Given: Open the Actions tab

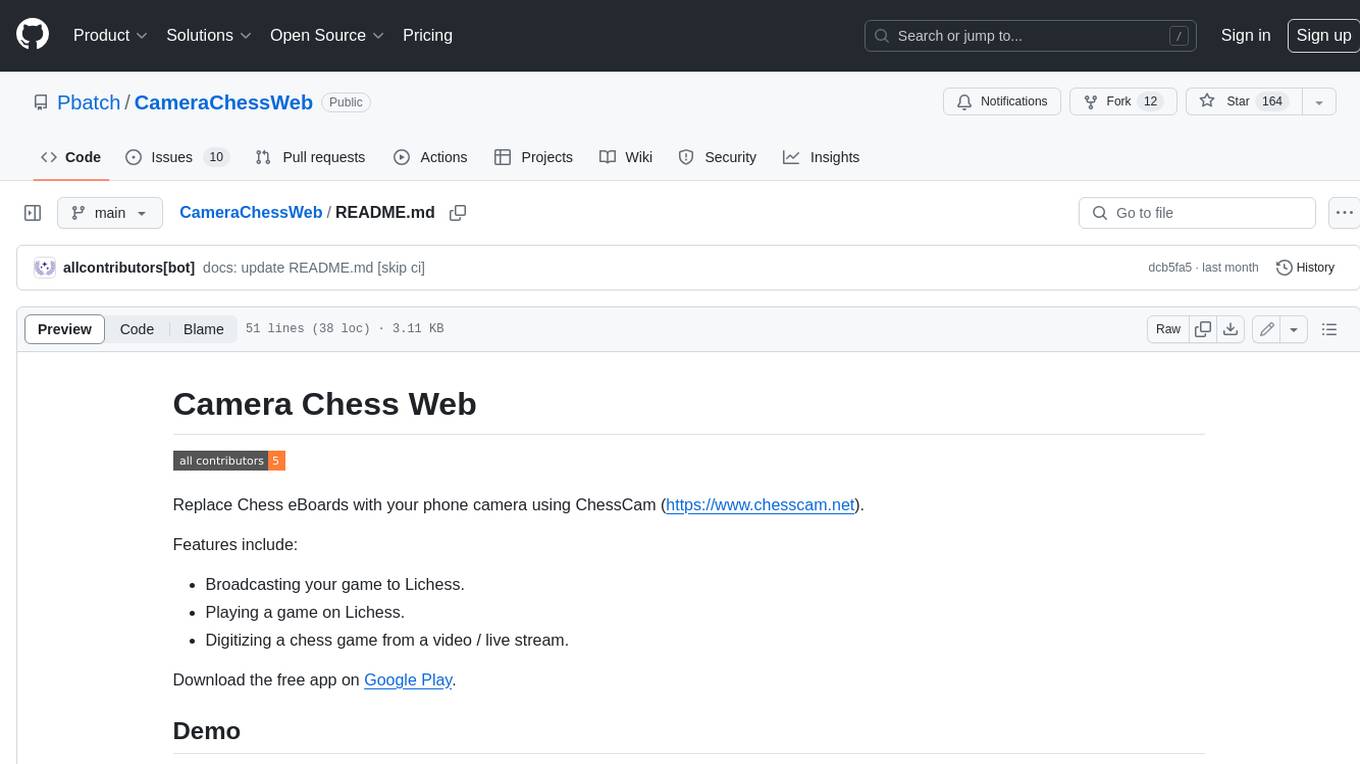Looking at the screenshot, I should point(430,157).
